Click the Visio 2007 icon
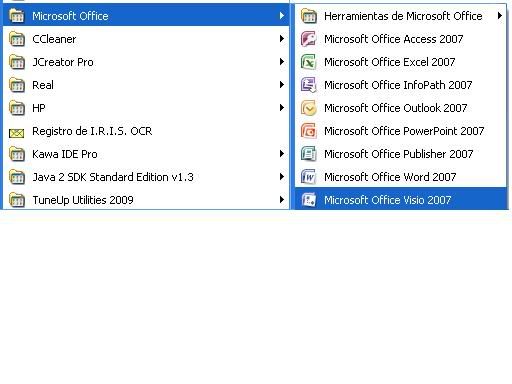Screen dimensions: 512x384 tap(308, 200)
